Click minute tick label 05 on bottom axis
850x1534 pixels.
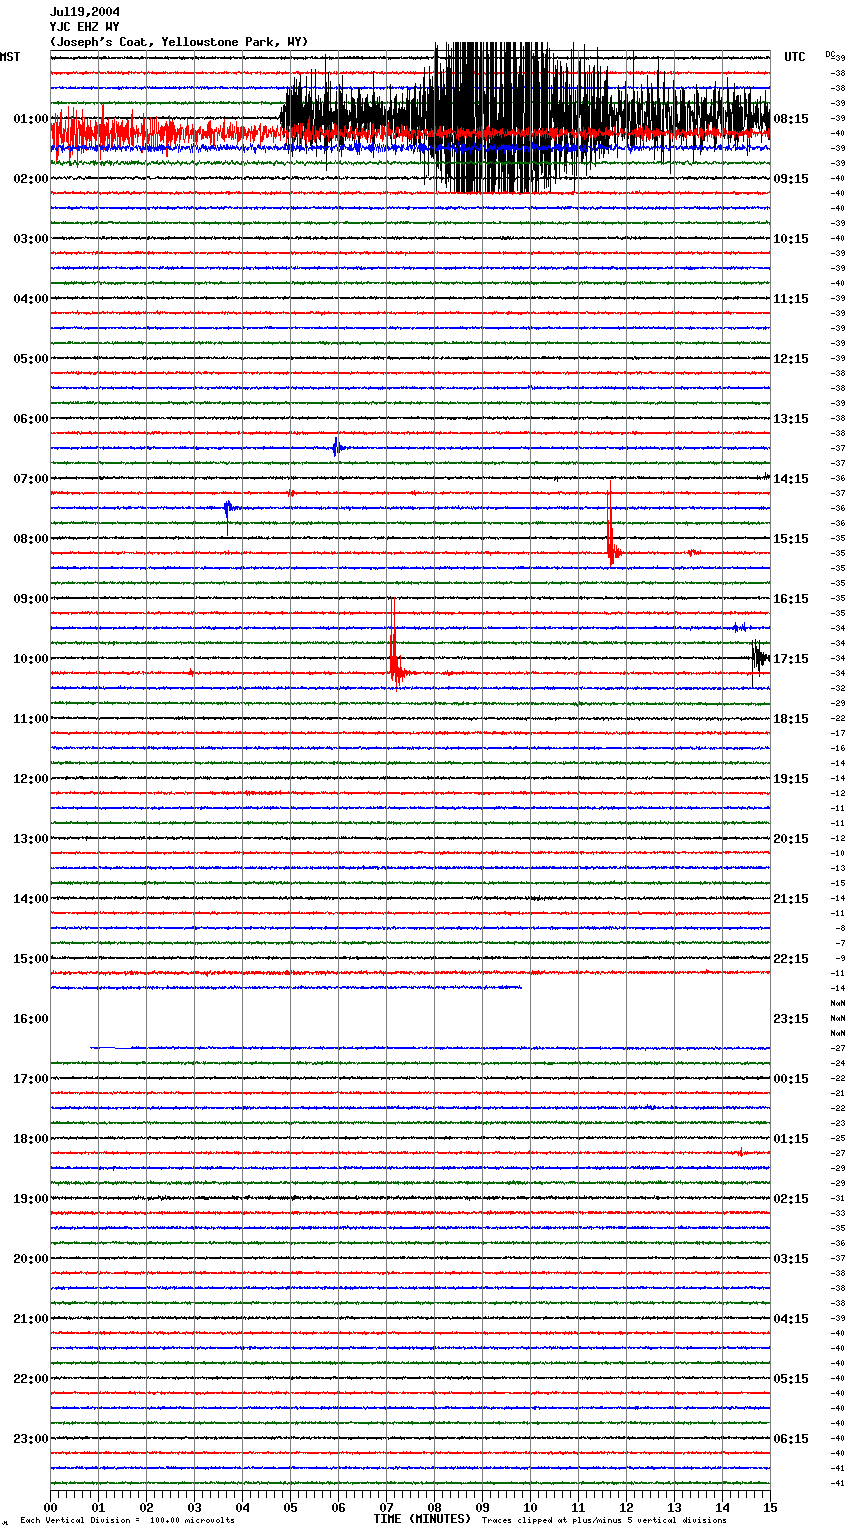[290, 1508]
